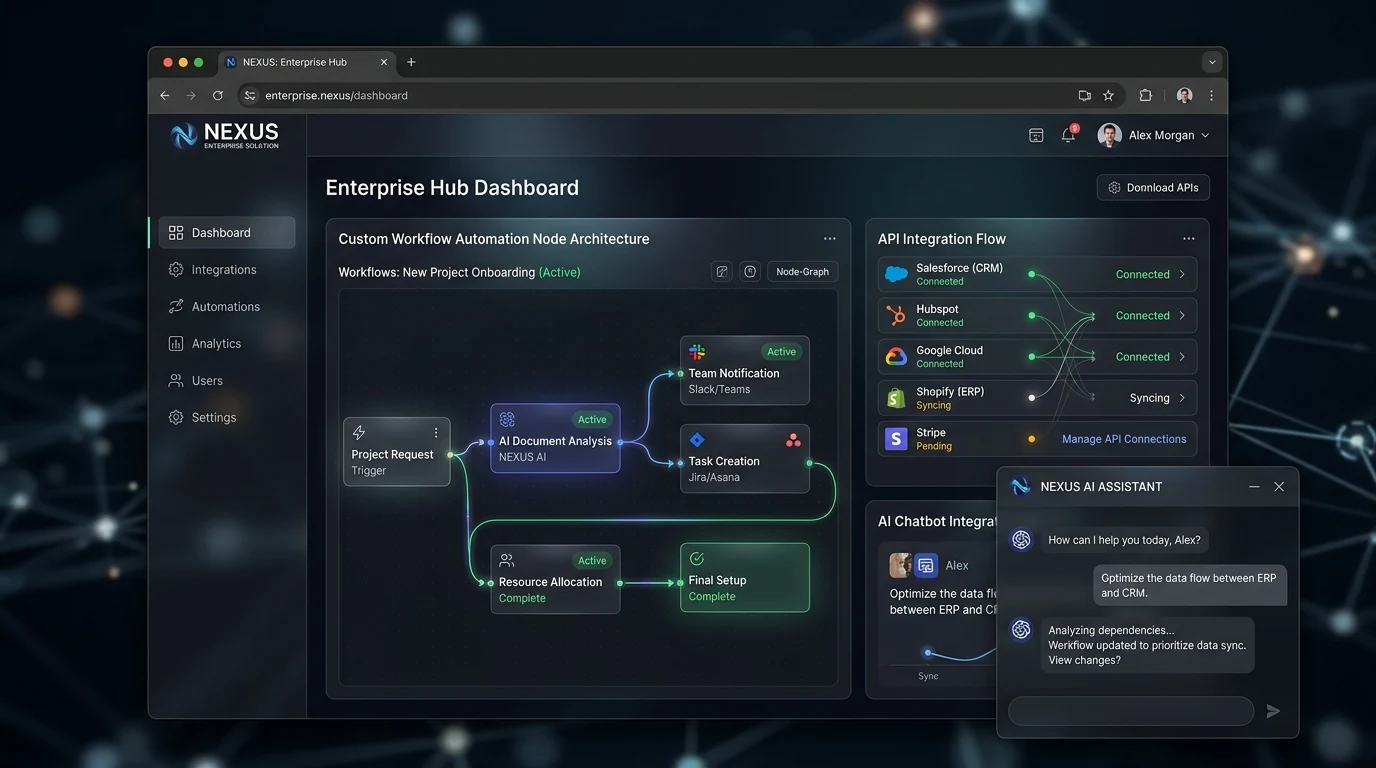The image size is (1376, 768).
Task: Focus the assistant message input field
Action: pyautogui.click(x=1131, y=711)
